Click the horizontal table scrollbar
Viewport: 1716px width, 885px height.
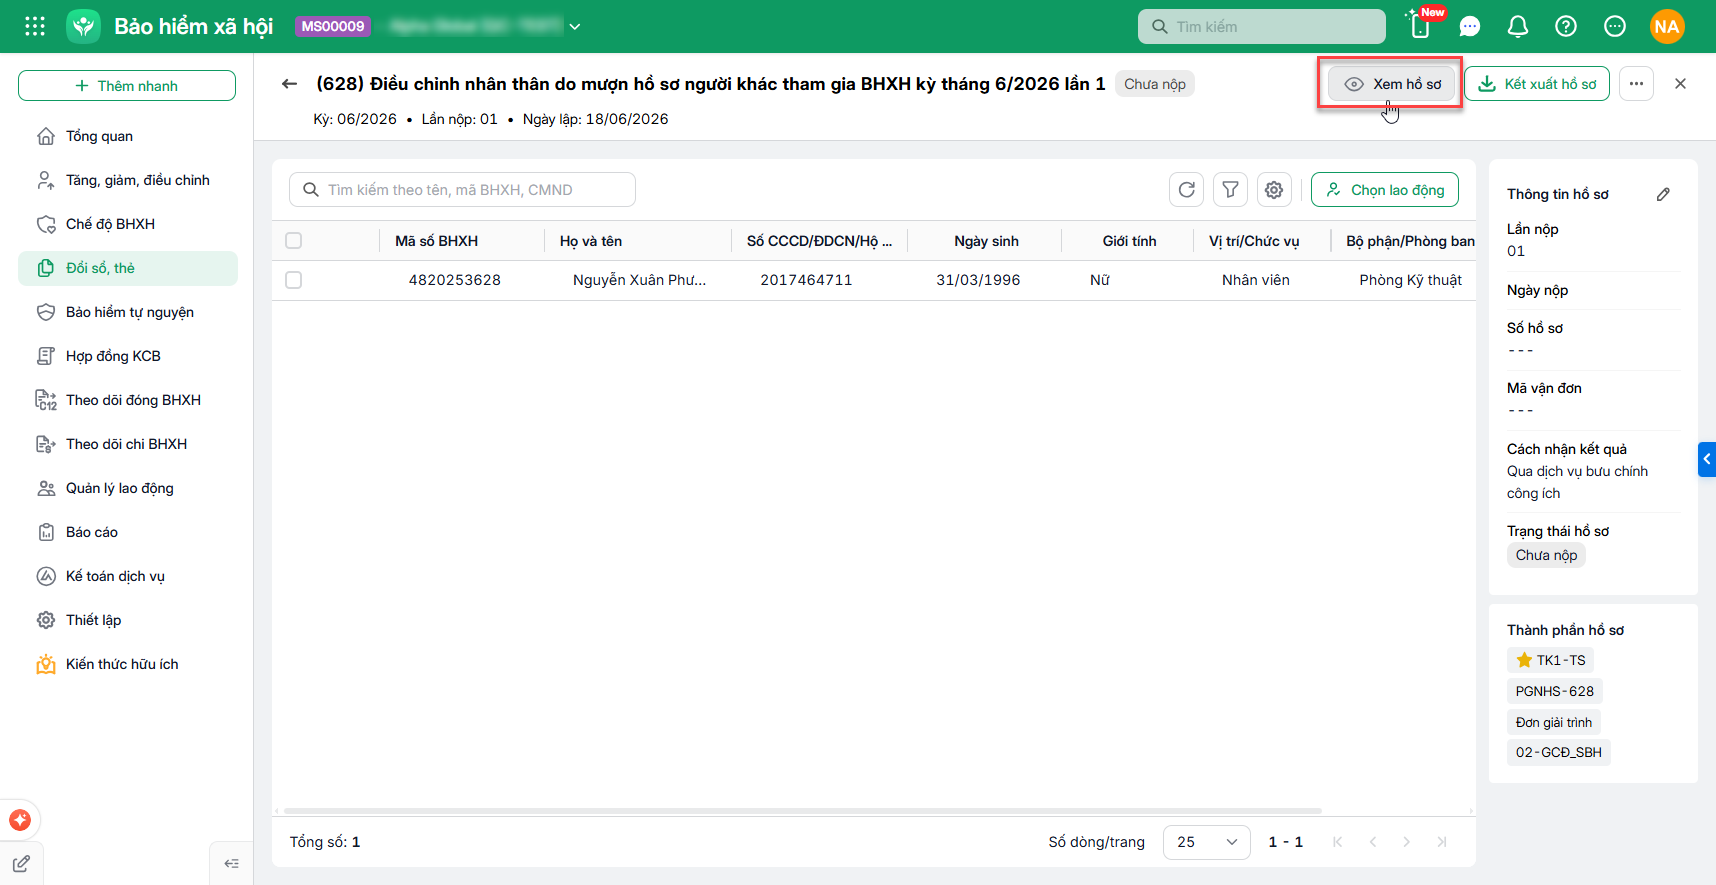point(802,811)
